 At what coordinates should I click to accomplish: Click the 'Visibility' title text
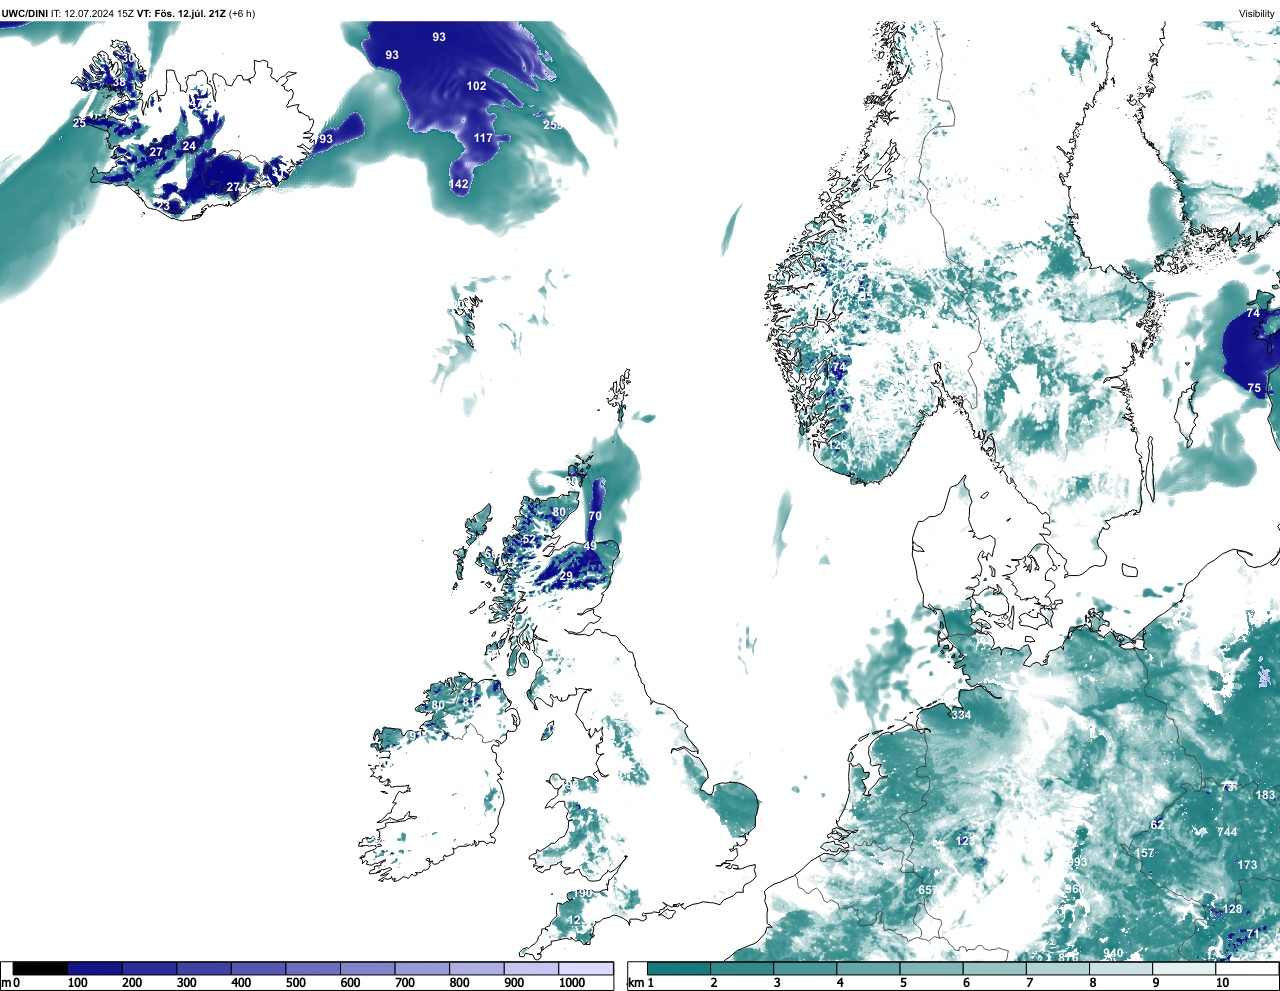coord(1257,14)
